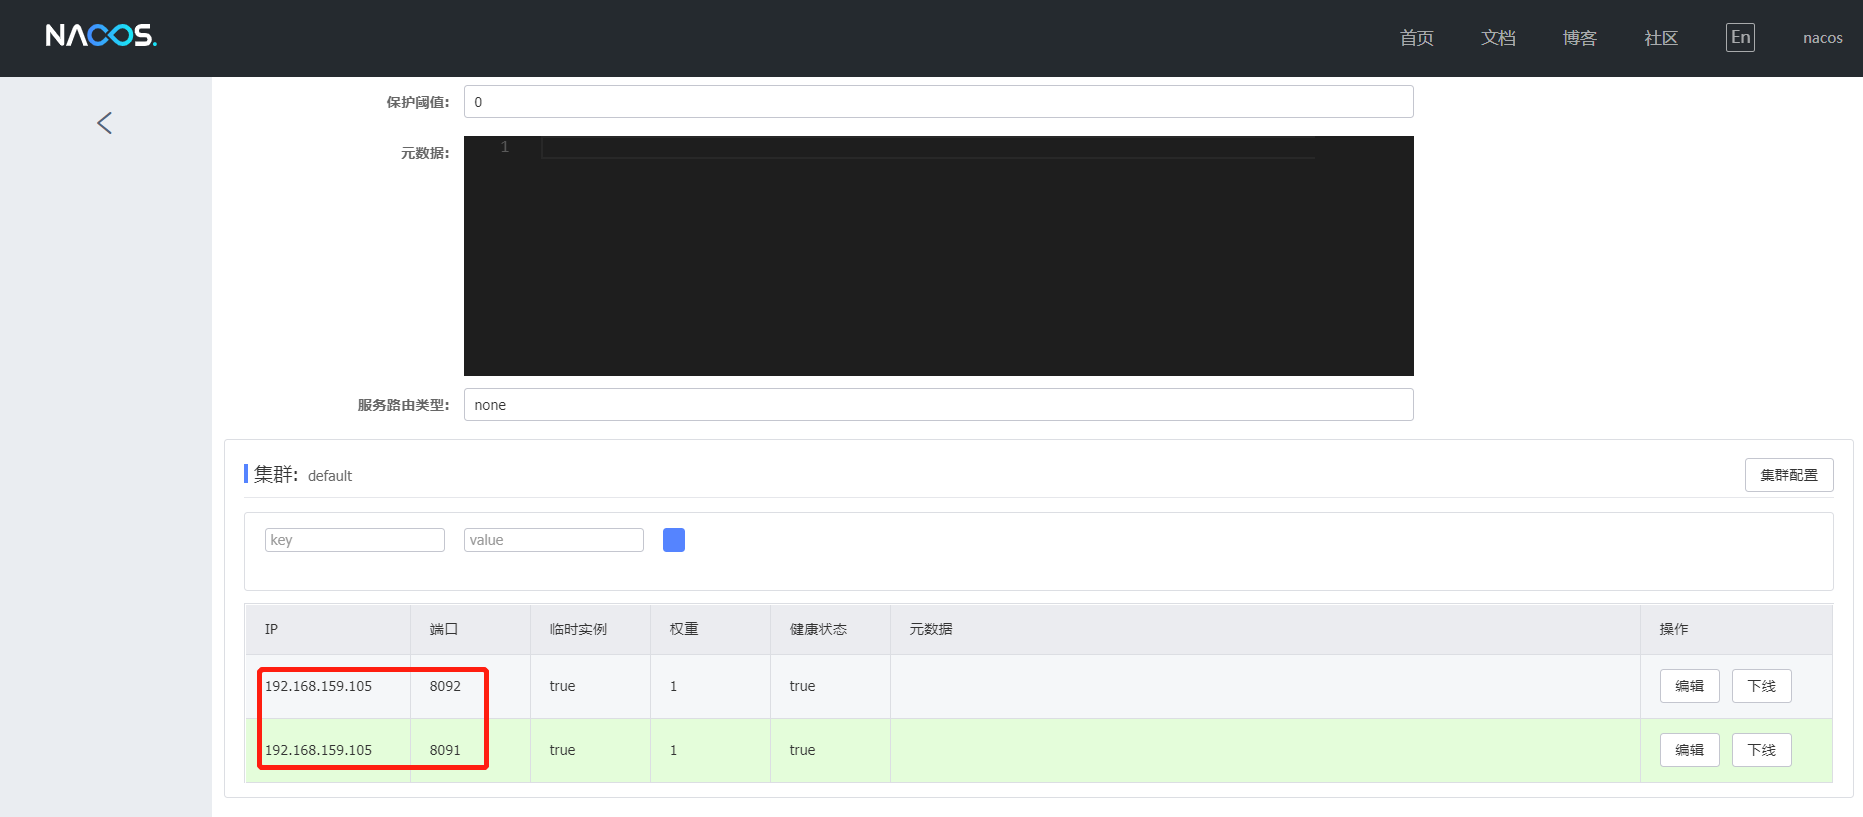Select IP 192.168.159.105 in the 8092 row

point(318,686)
